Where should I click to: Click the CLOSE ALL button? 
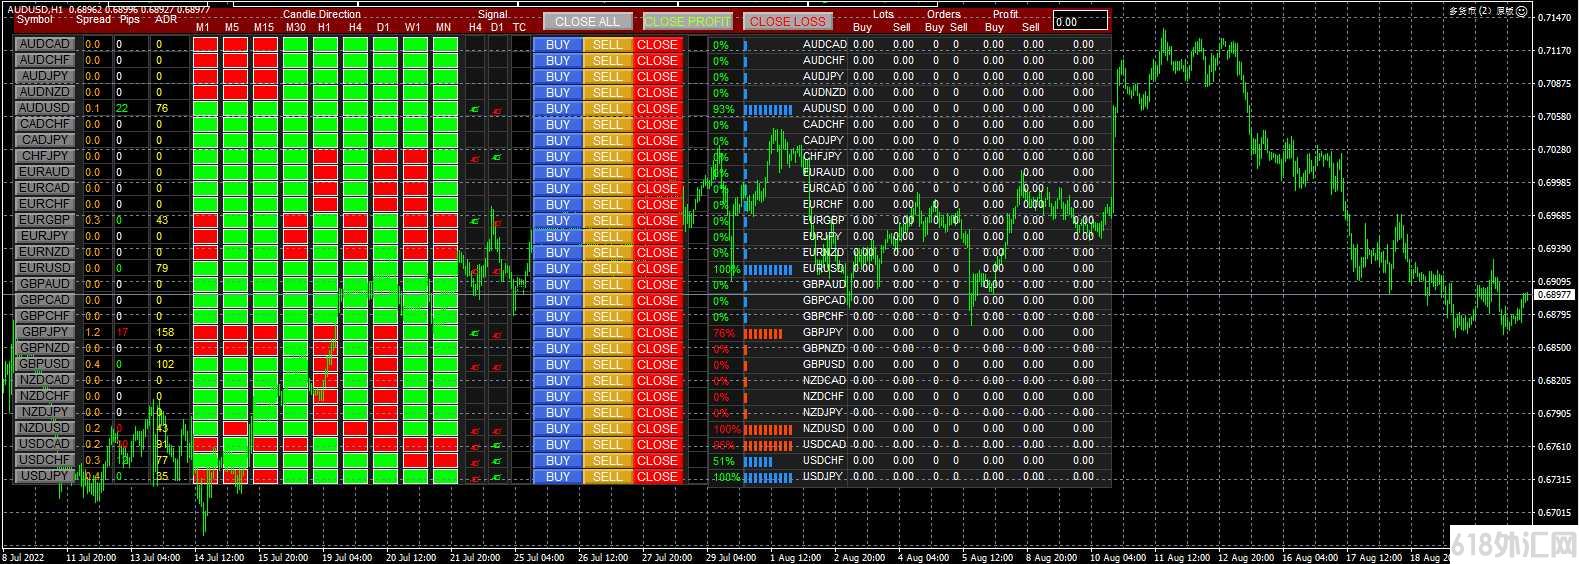coord(588,21)
